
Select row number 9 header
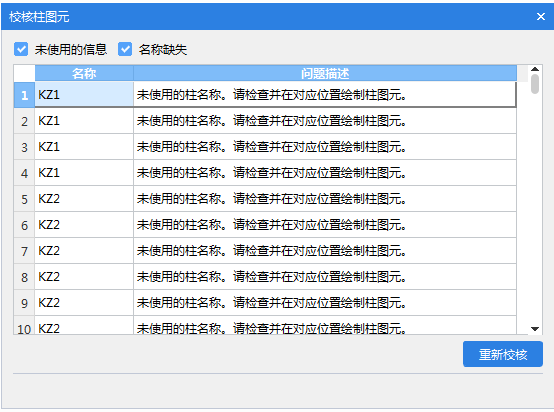pos(24,303)
